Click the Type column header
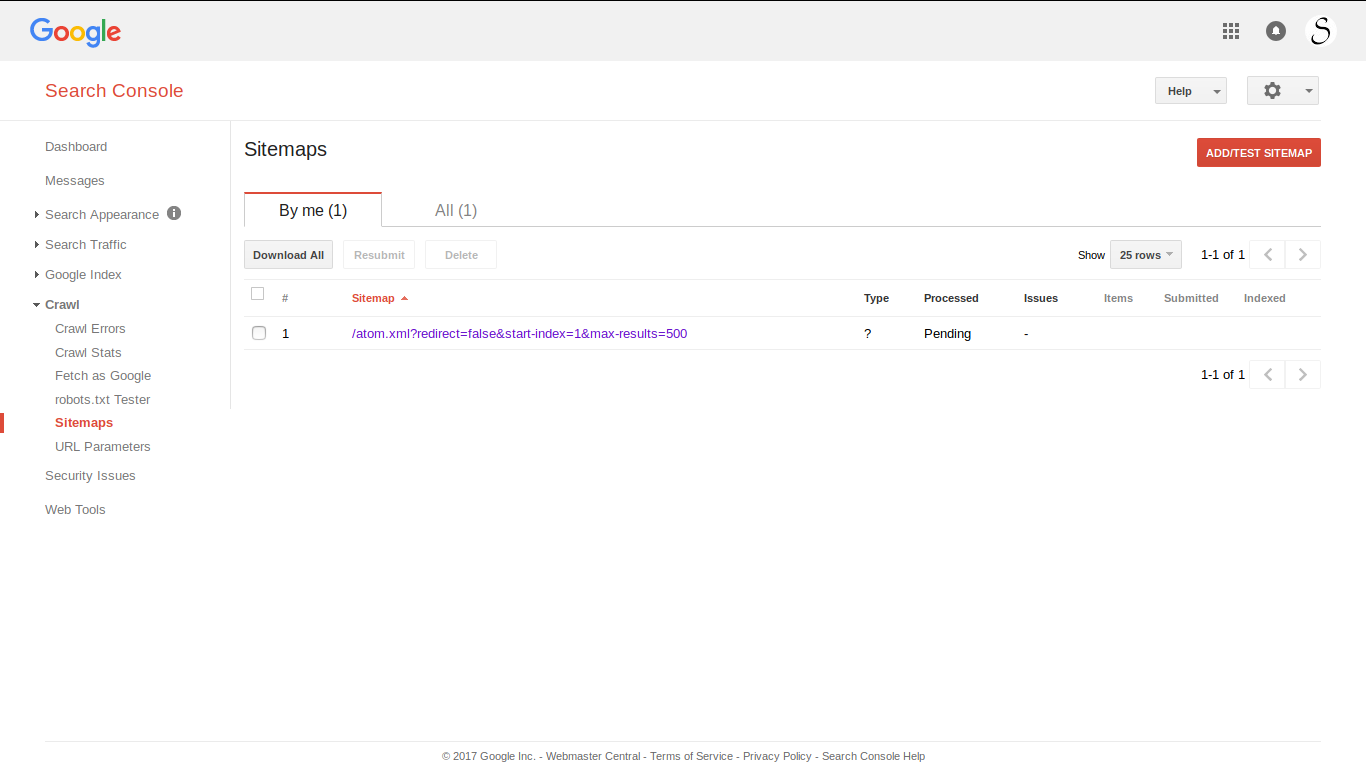Image resolution: width=1366 pixels, height=768 pixels. (876, 298)
